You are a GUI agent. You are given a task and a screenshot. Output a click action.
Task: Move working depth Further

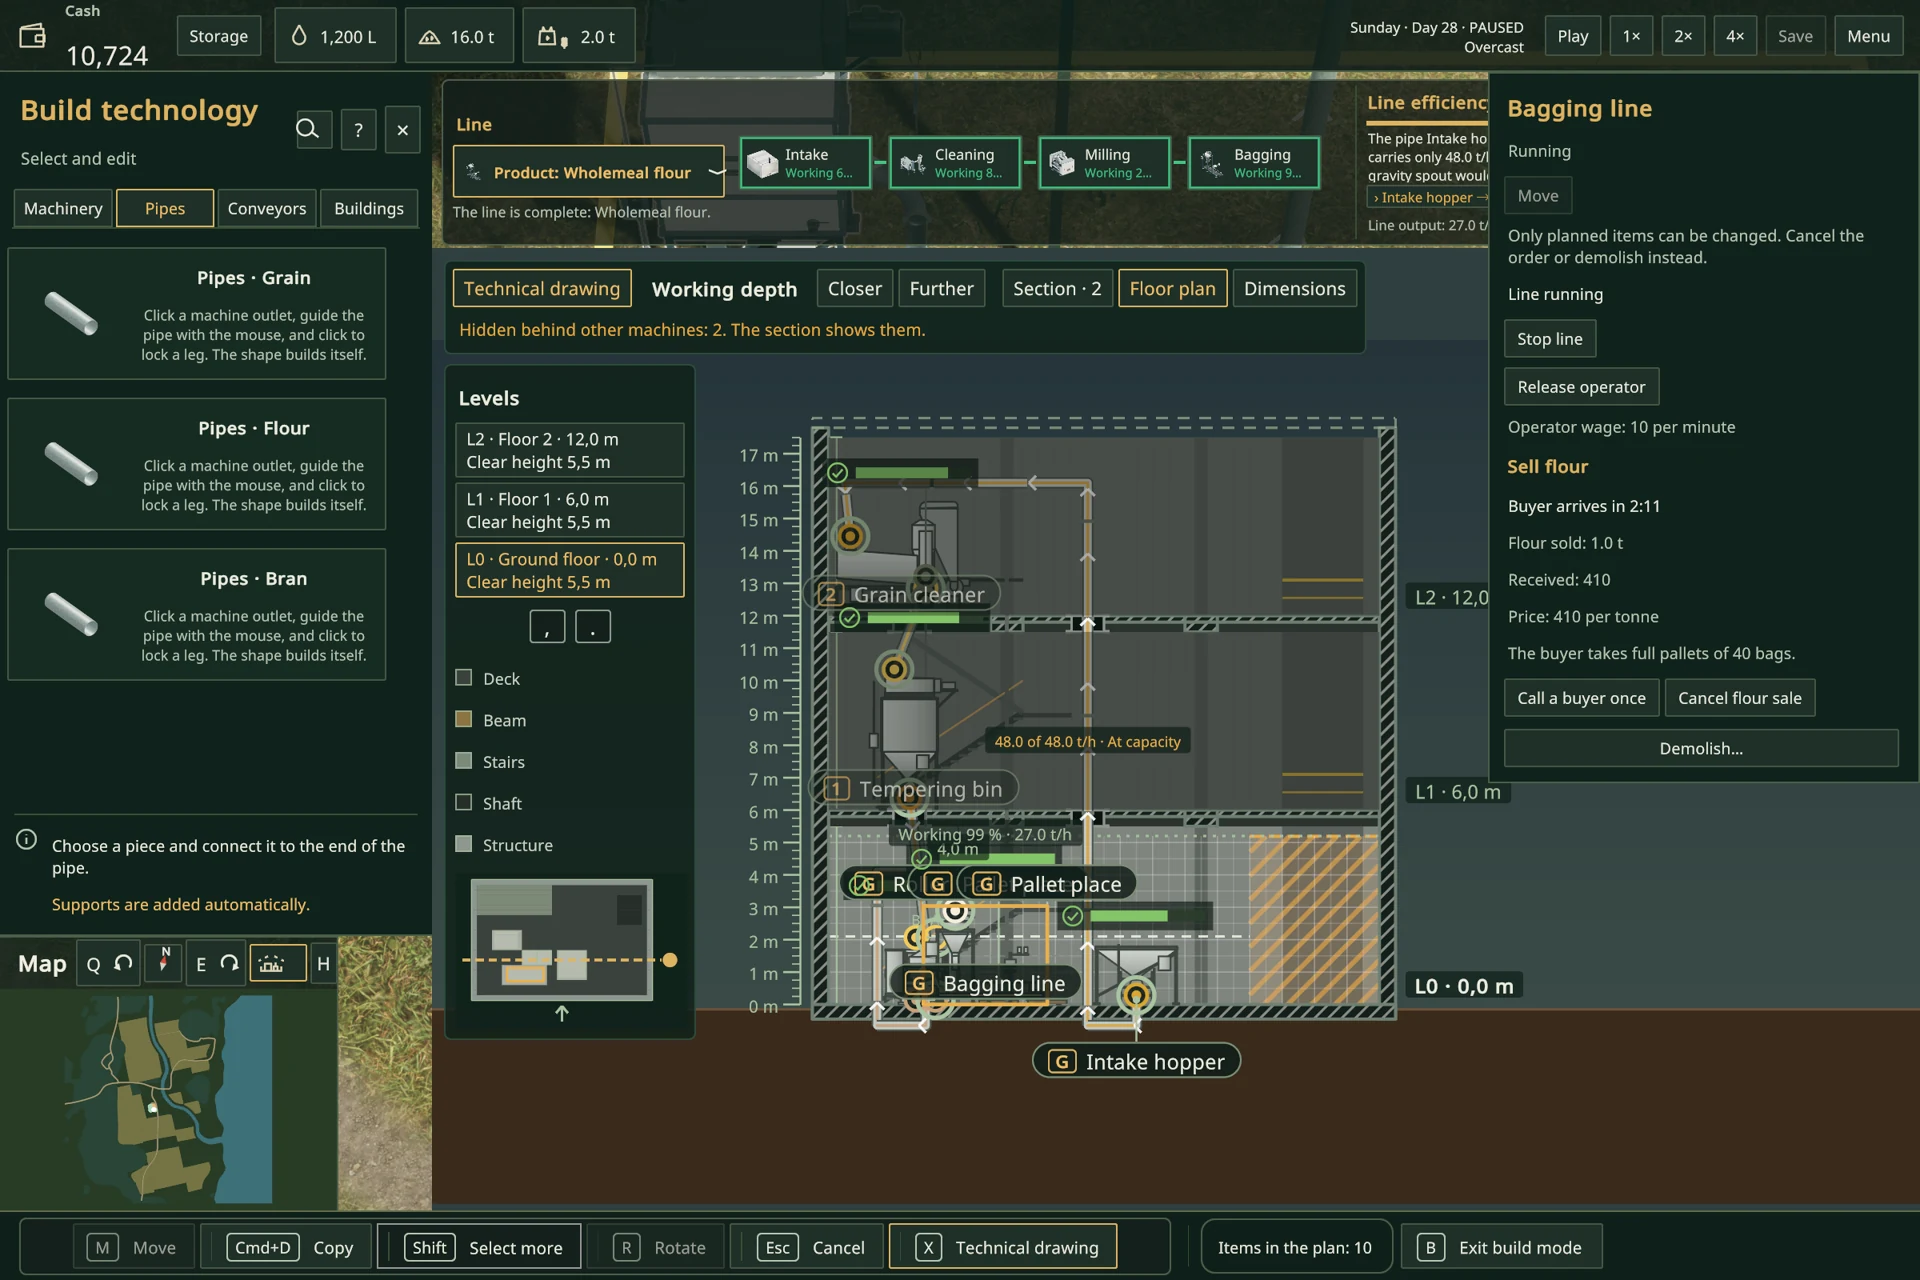pos(942,289)
